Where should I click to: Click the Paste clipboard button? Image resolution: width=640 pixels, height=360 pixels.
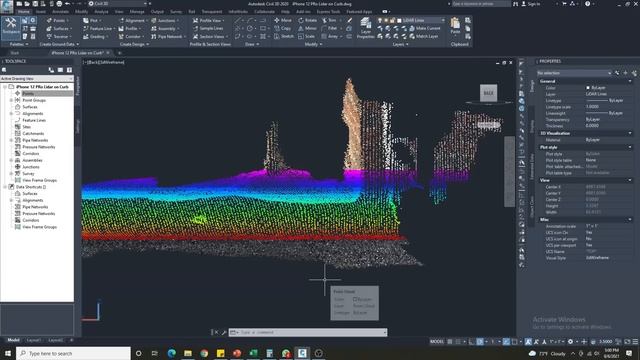pyautogui.click(x=455, y=26)
